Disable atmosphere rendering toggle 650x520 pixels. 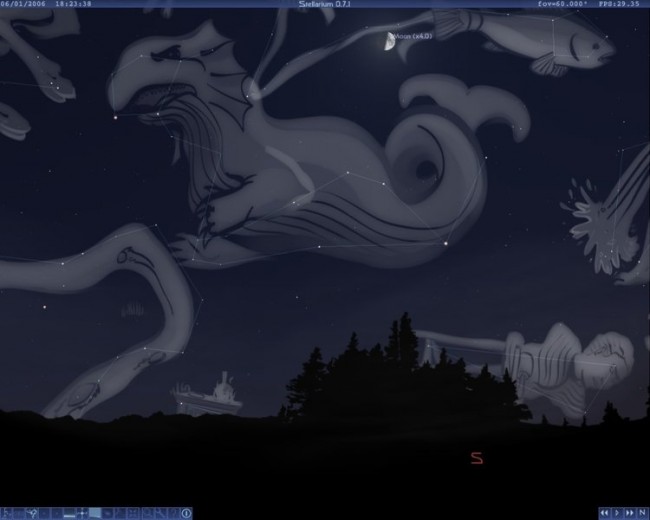(95, 513)
